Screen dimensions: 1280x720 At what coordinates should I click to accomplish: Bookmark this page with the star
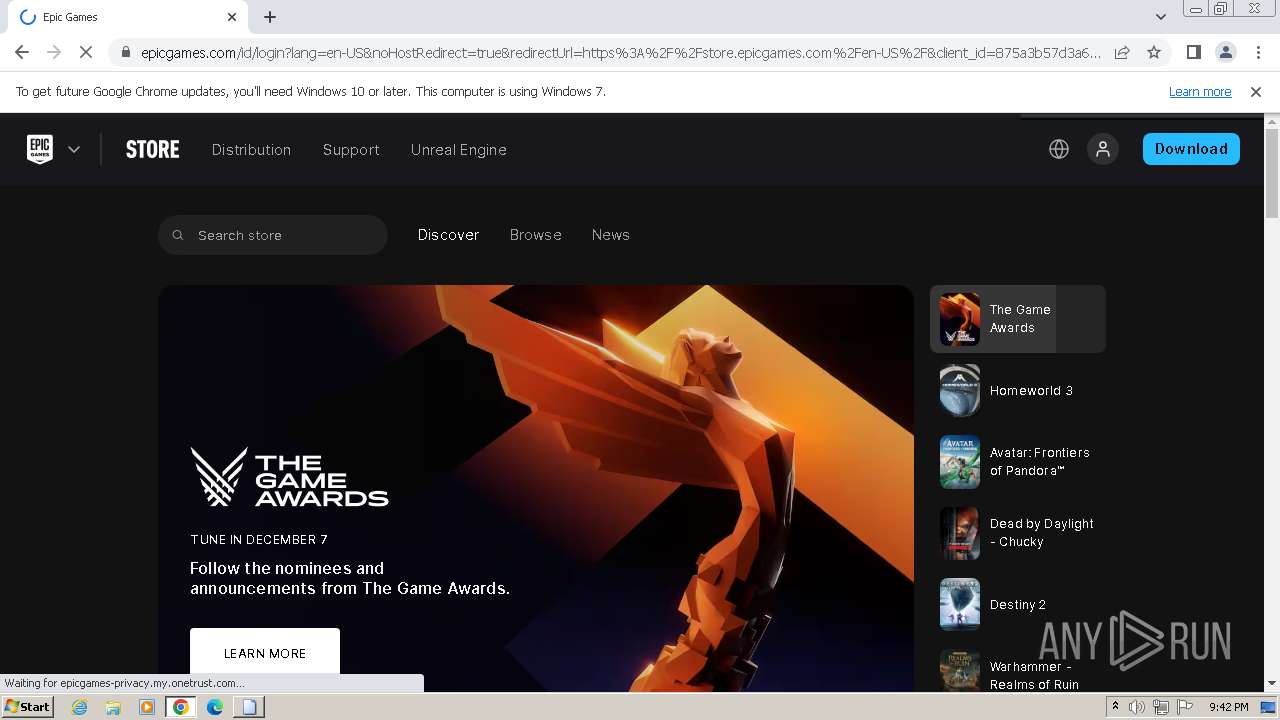(1154, 52)
